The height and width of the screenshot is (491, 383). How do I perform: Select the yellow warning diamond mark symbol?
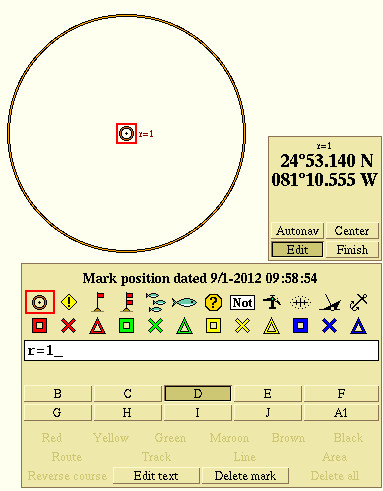click(x=69, y=302)
